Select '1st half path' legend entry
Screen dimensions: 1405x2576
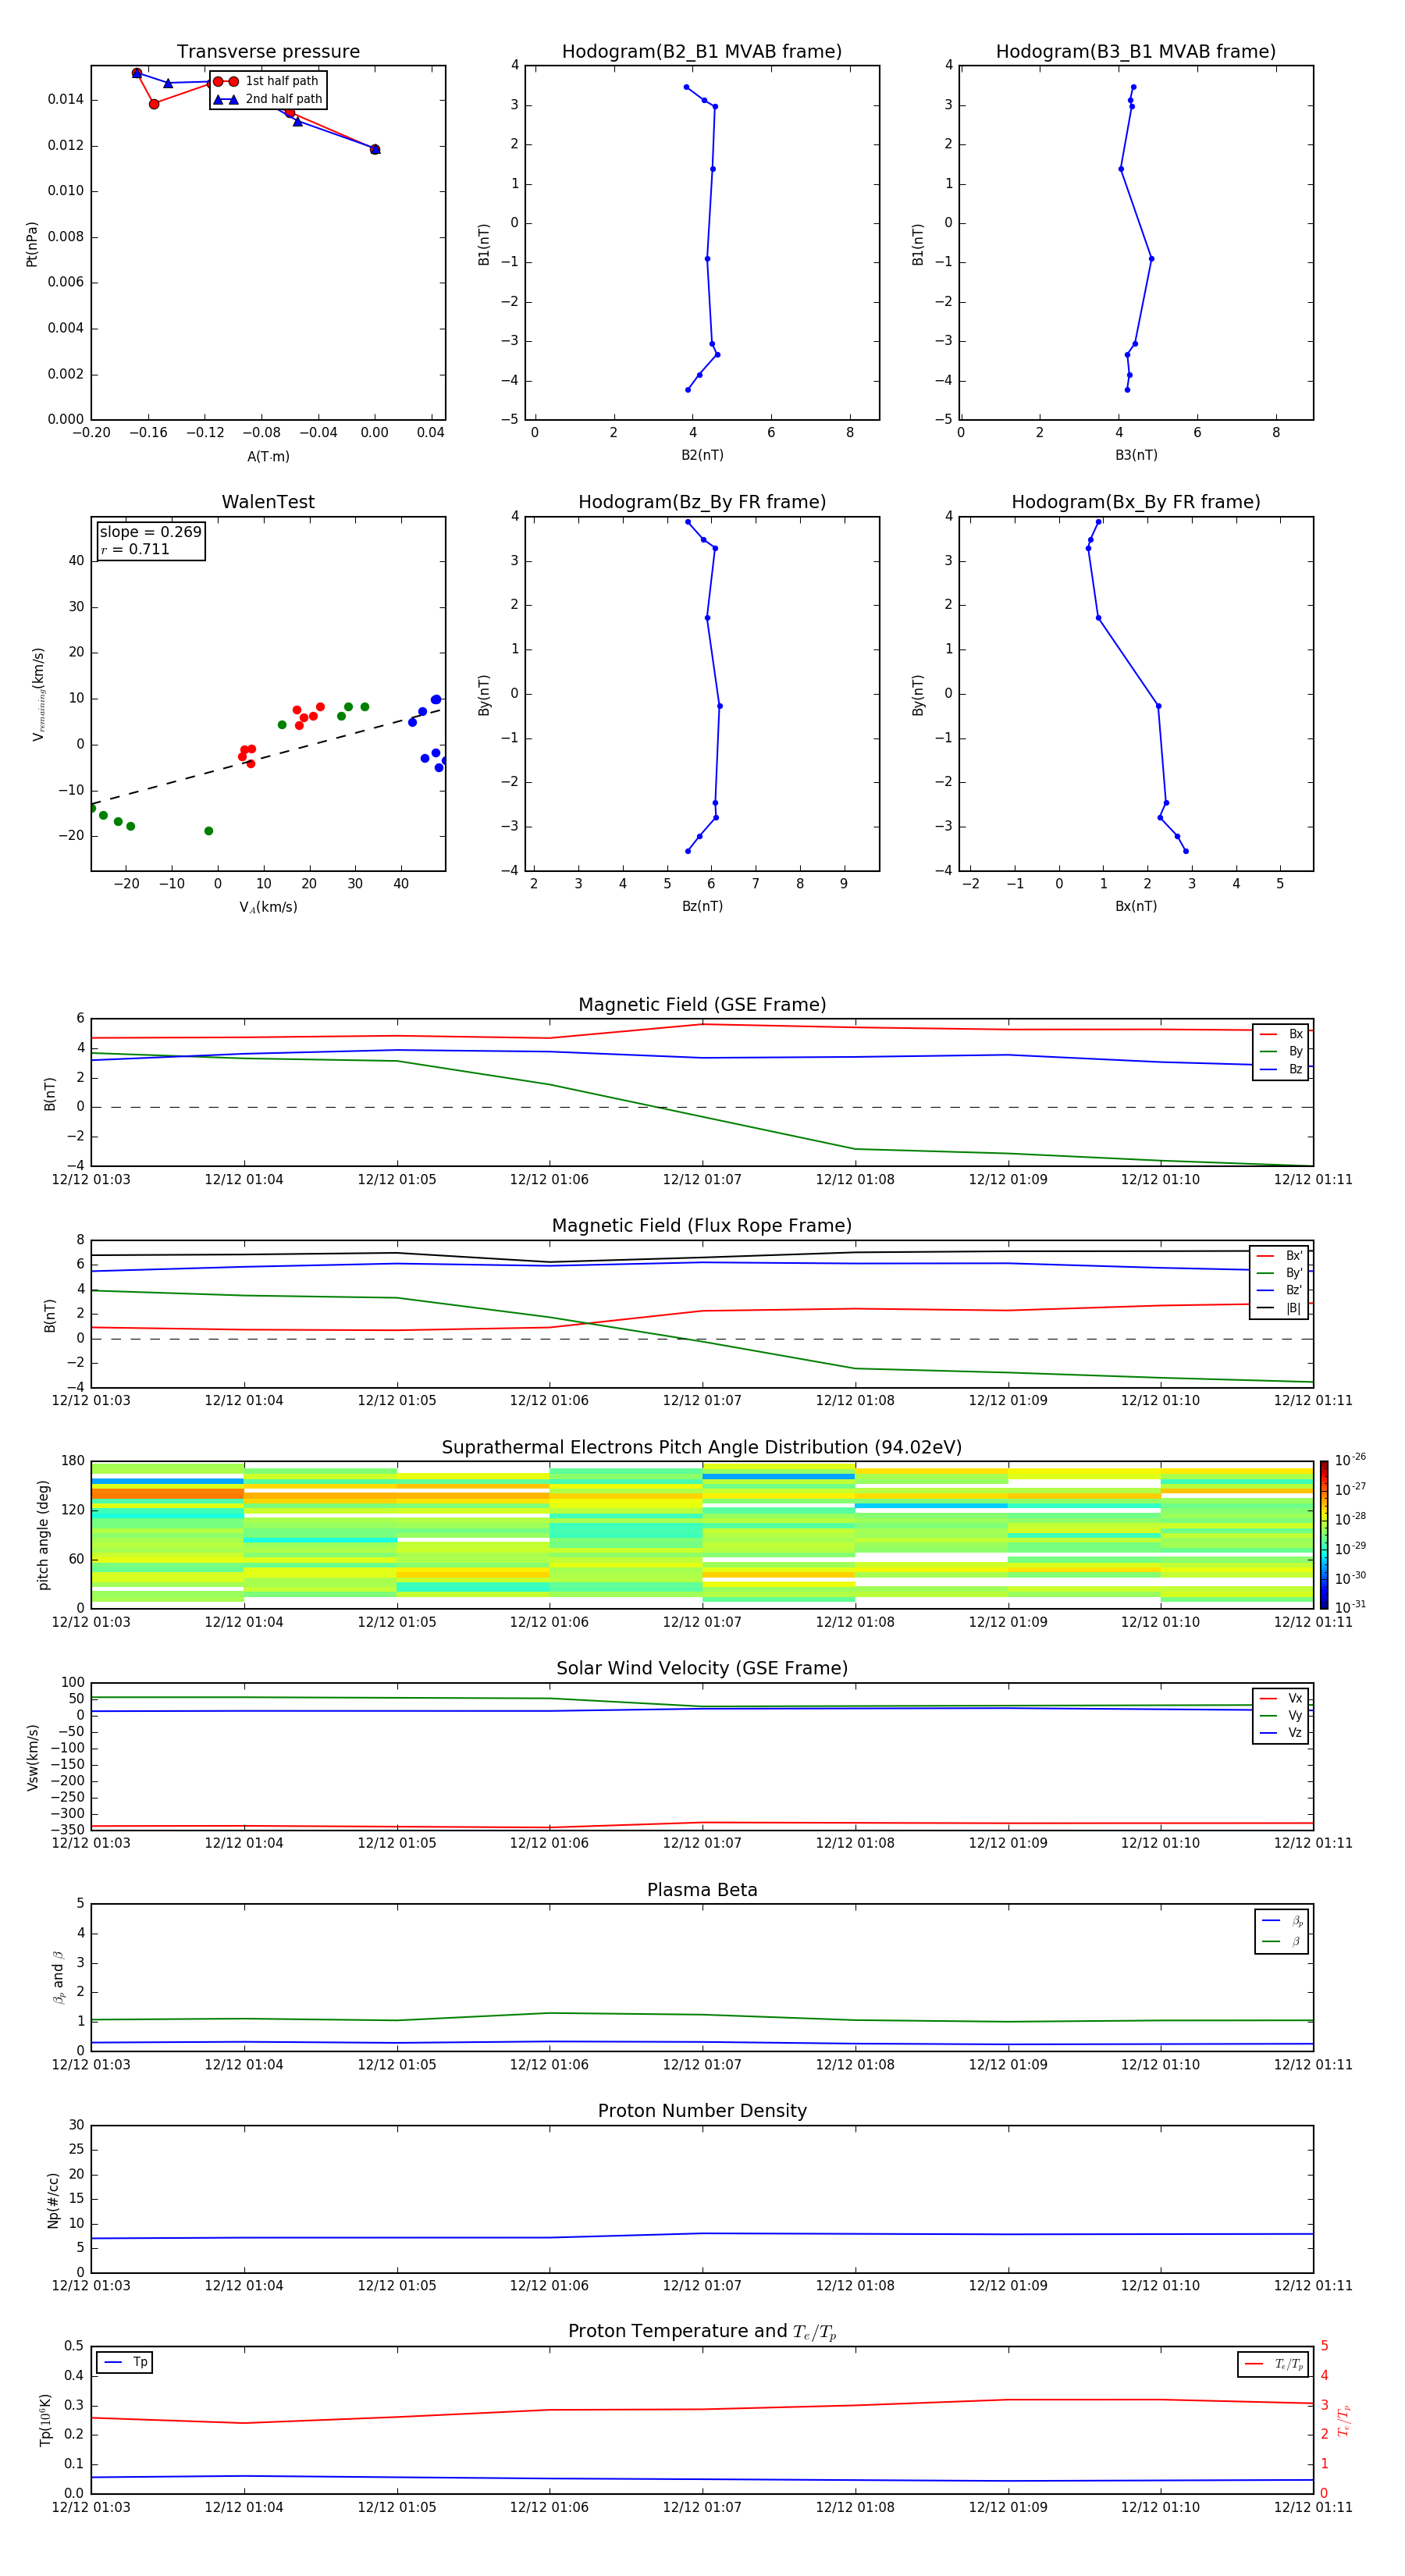tap(268, 81)
